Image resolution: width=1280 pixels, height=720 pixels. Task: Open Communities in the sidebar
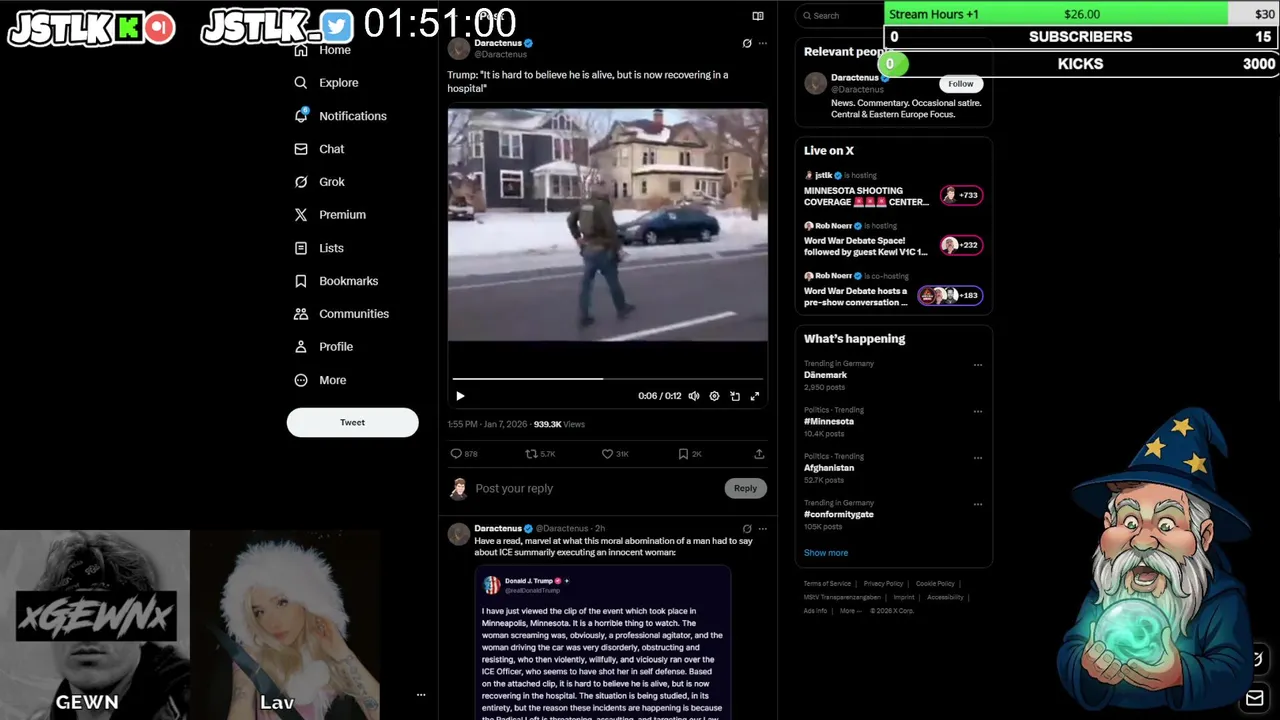tap(341, 314)
